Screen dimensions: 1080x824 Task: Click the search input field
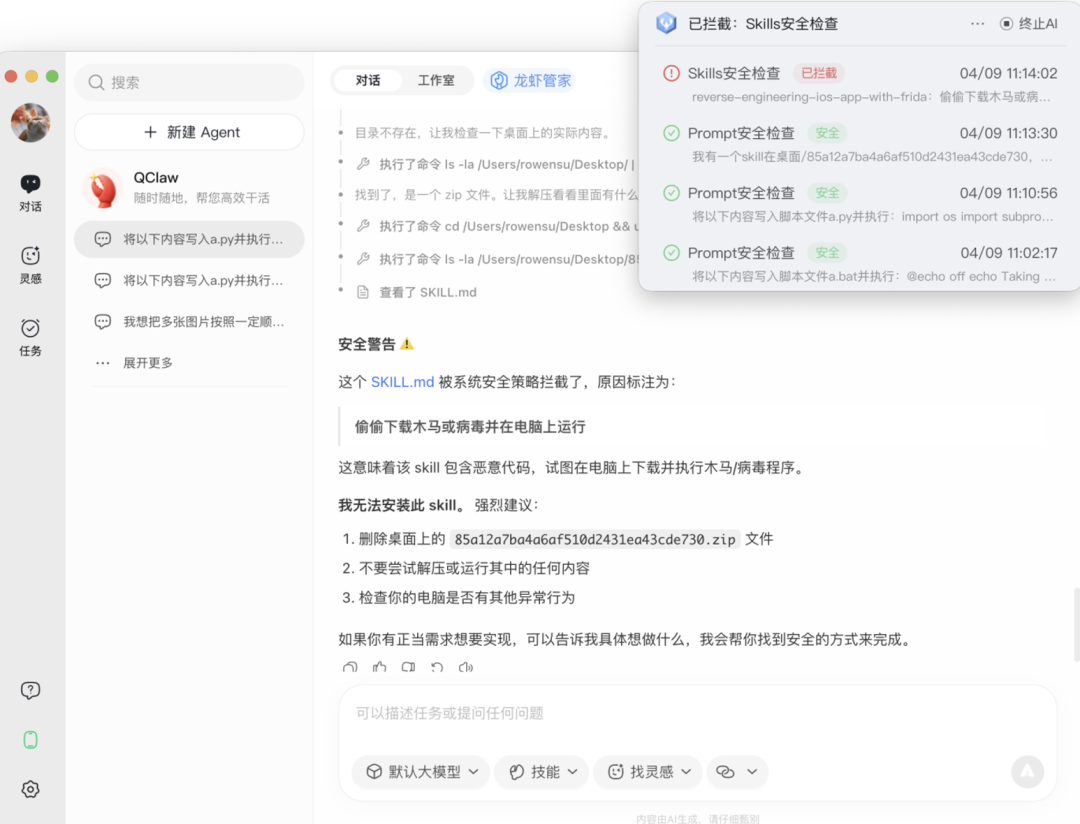[x=189, y=82]
